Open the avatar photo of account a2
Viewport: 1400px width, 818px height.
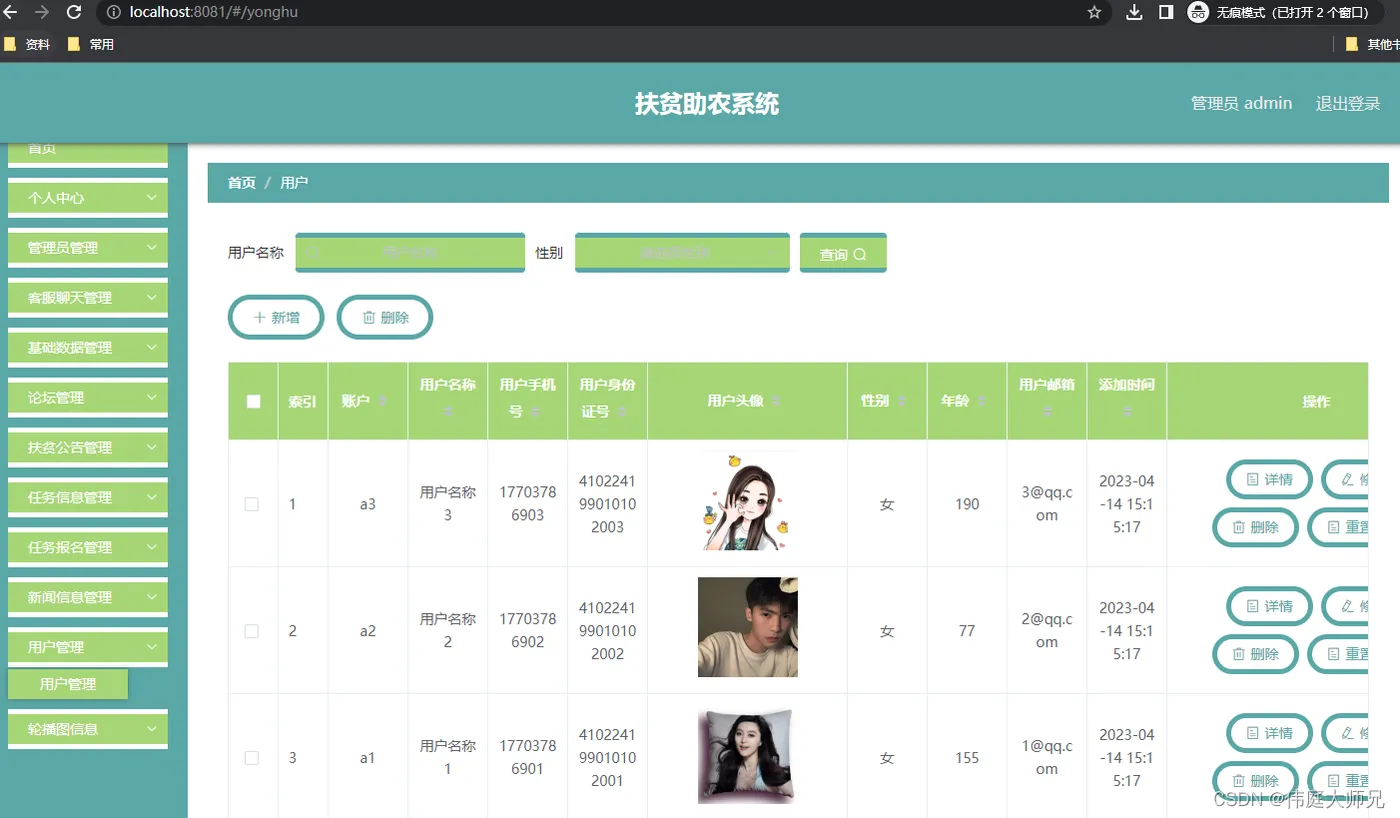pyautogui.click(x=747, y=627)
